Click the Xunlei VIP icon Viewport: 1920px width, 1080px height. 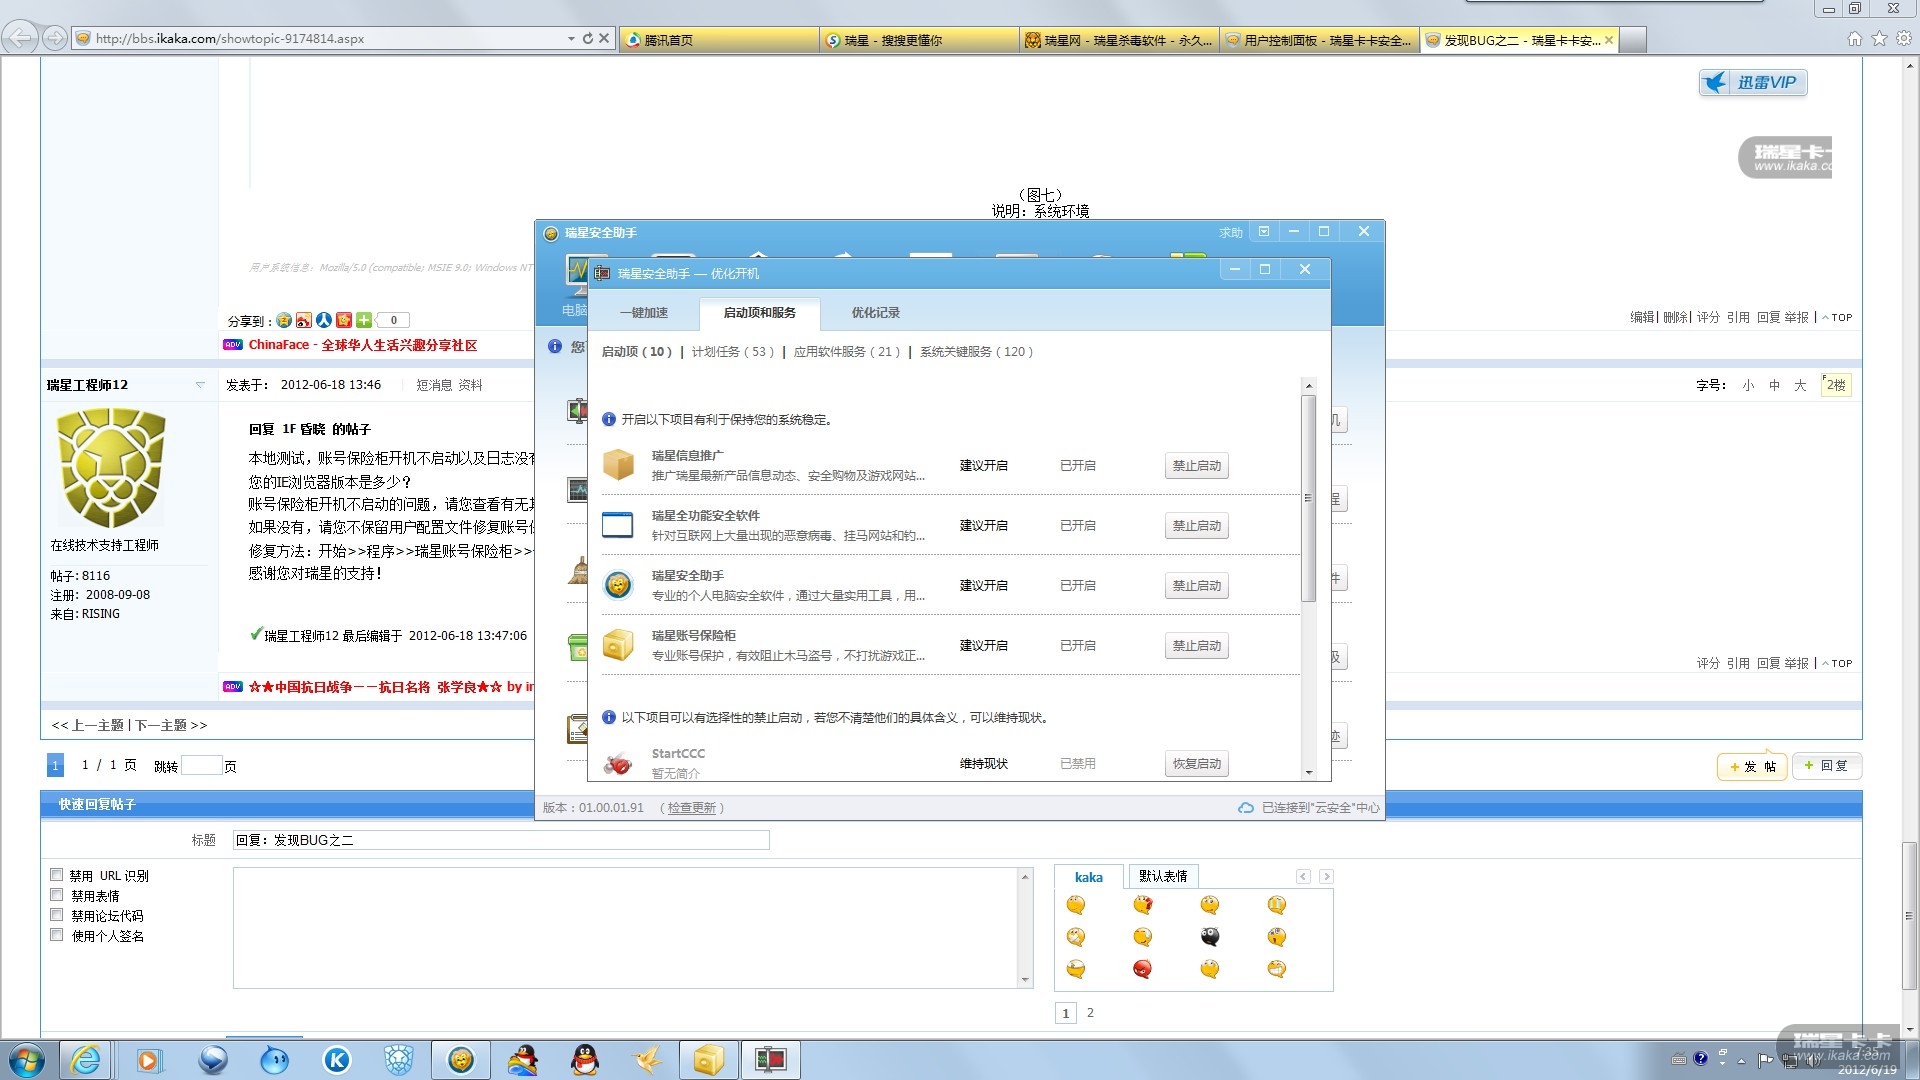tap(1752, 83)
